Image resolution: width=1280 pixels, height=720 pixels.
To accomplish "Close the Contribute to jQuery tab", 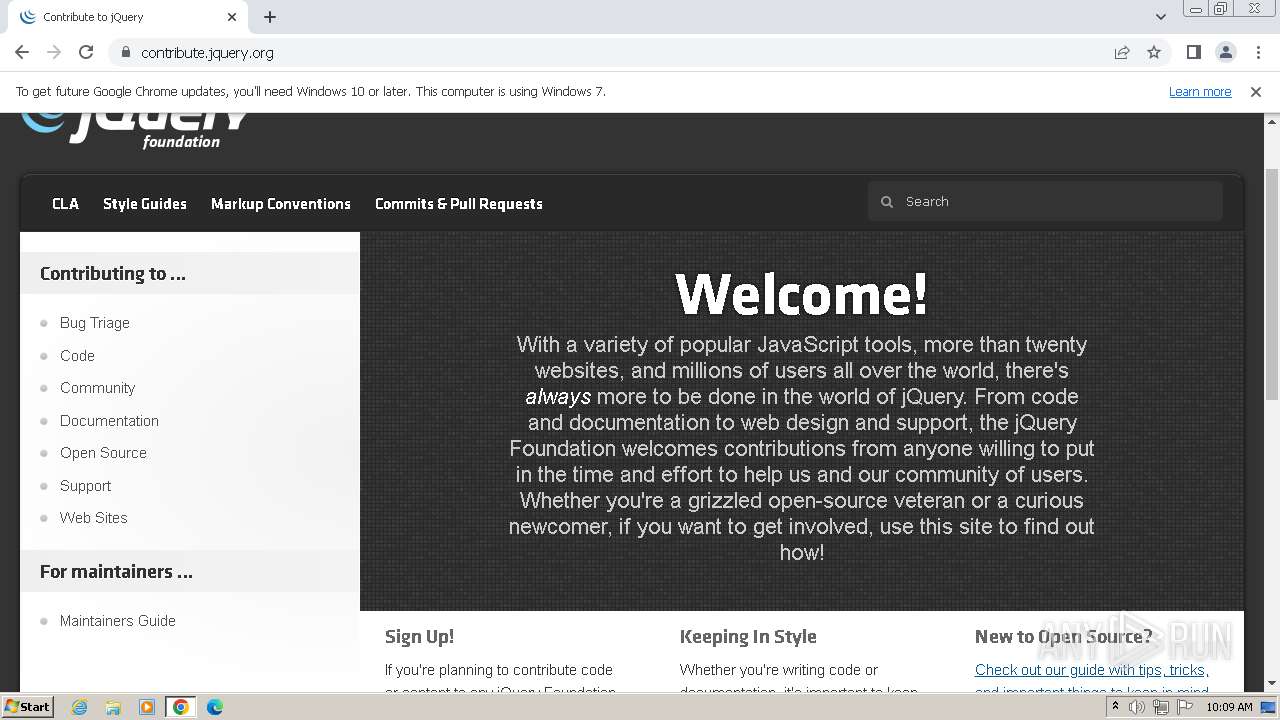I will (232, 17).
